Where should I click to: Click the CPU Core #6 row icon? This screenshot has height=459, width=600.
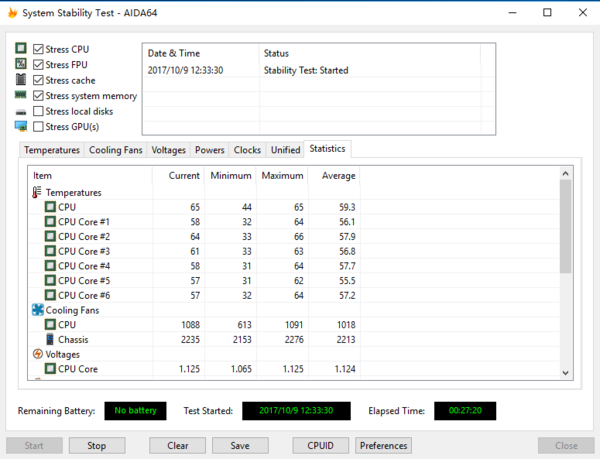point(50,295)
